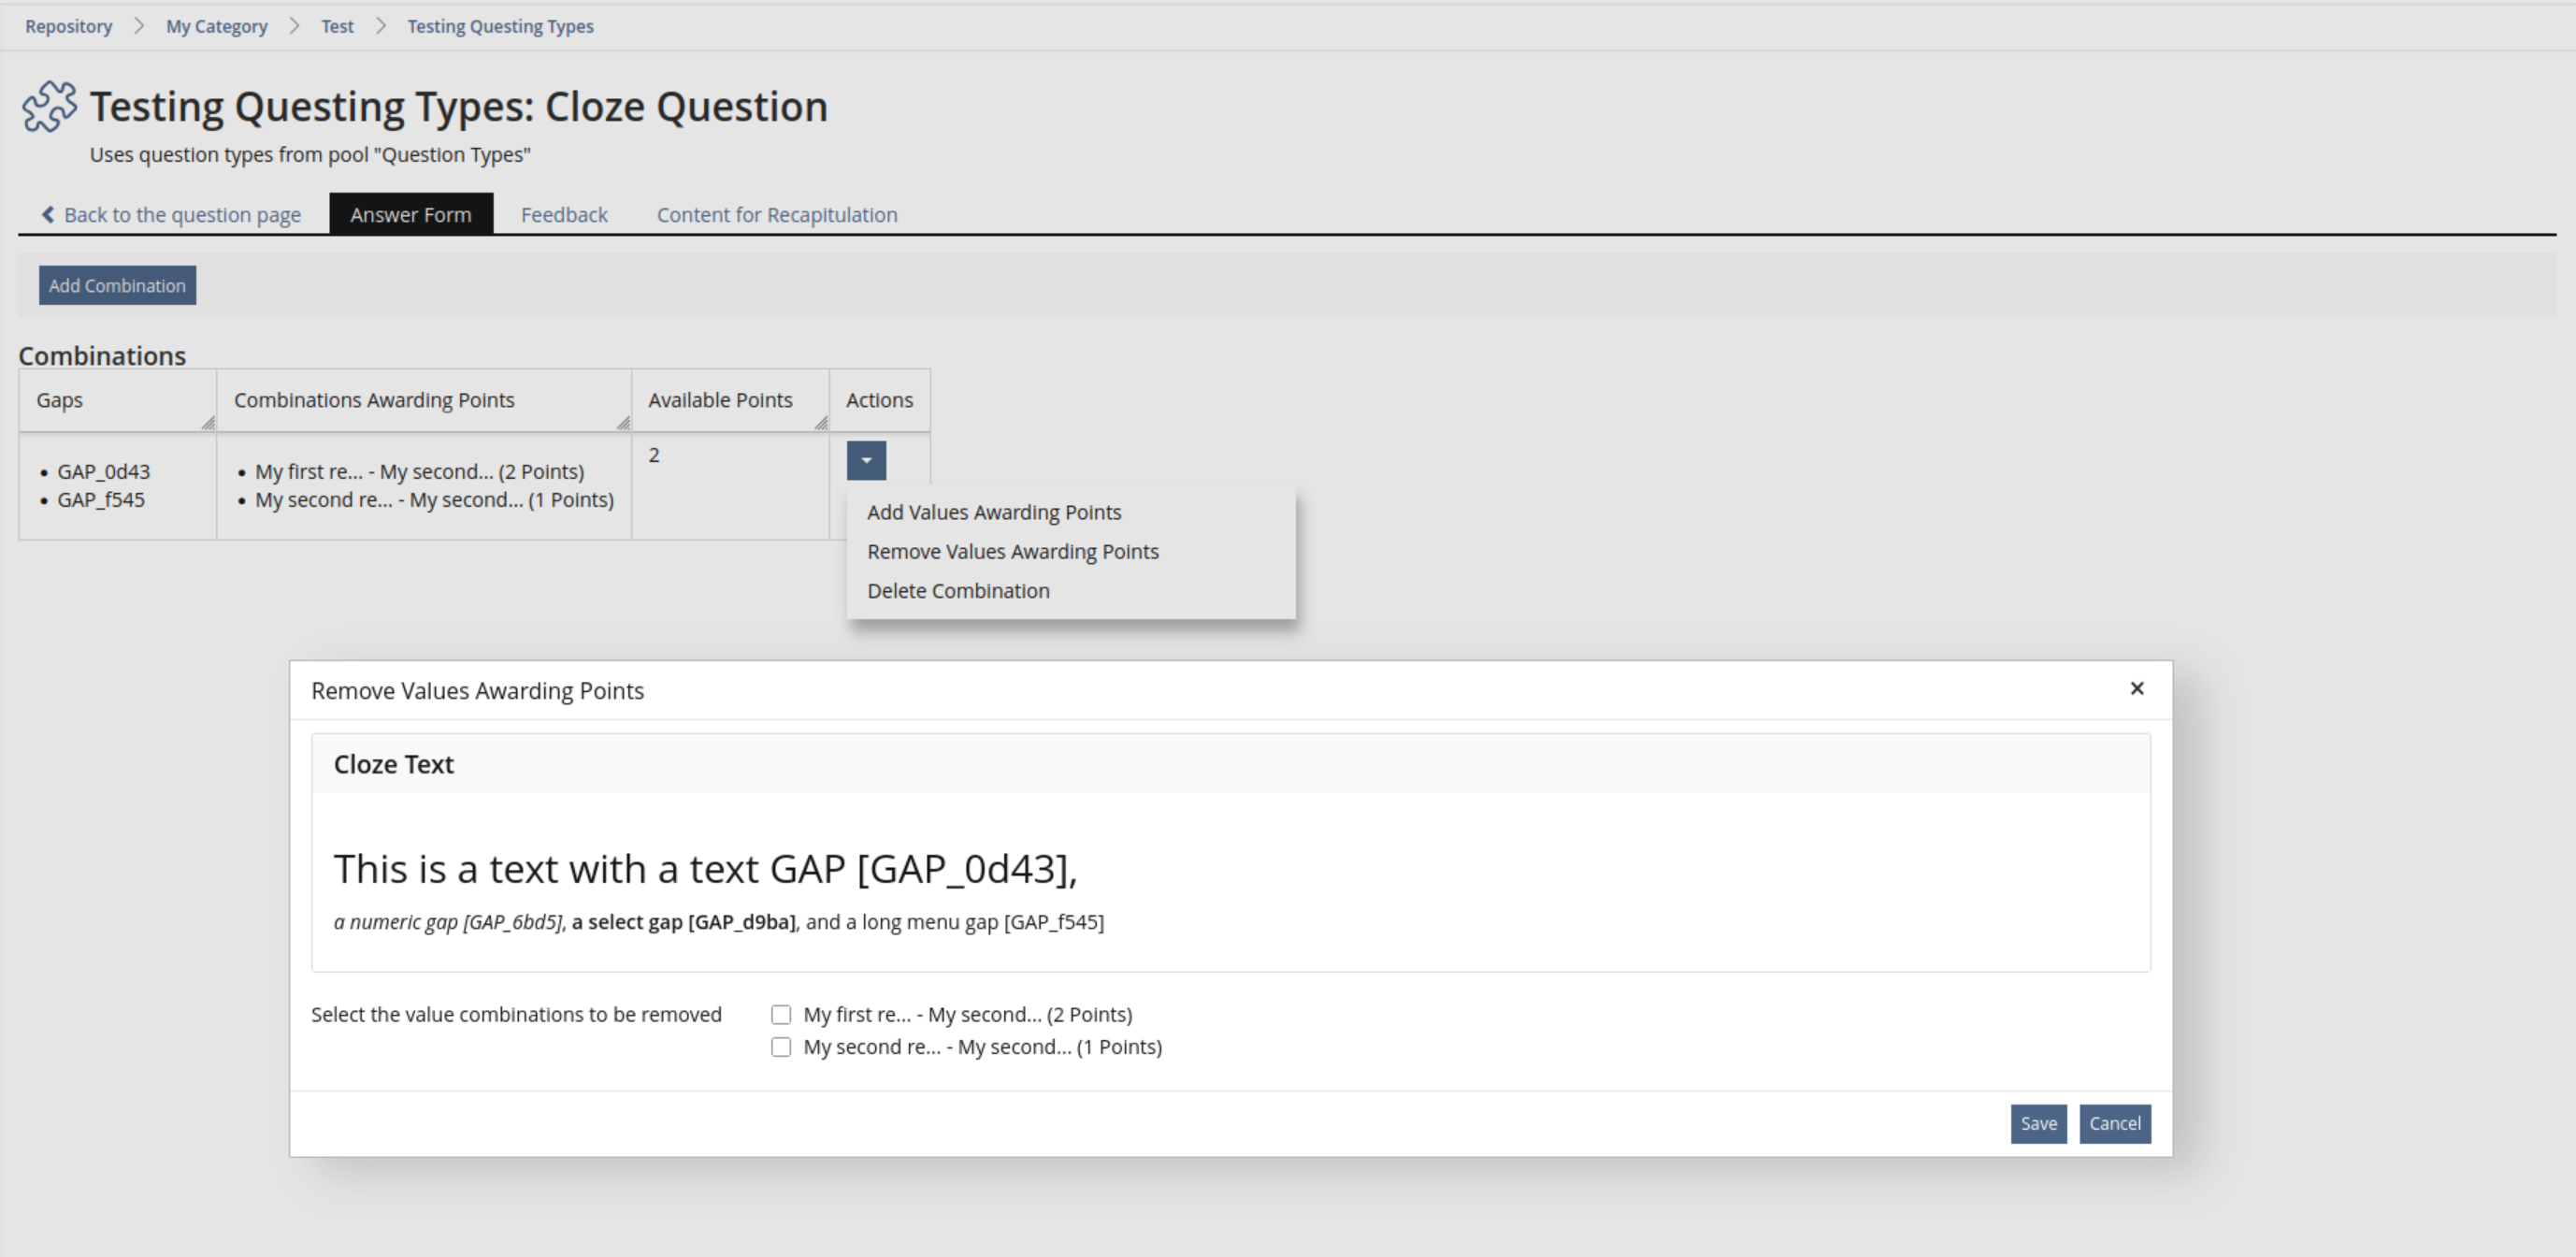Select Add Values Awarding Points menu item

coord(994,512)
